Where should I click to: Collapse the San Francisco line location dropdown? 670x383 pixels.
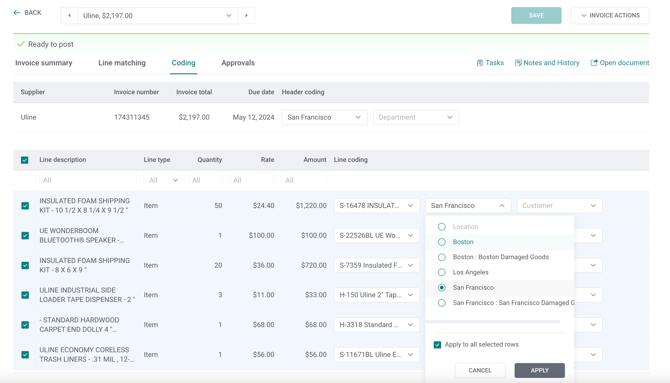pyautogui.click(x=468, y=206)
